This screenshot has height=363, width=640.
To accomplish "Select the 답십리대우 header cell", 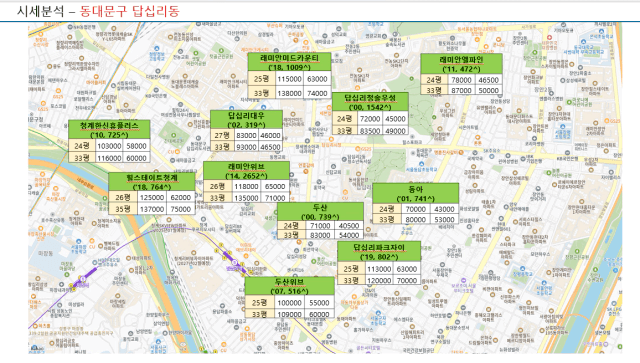I will tap(246, 120).
